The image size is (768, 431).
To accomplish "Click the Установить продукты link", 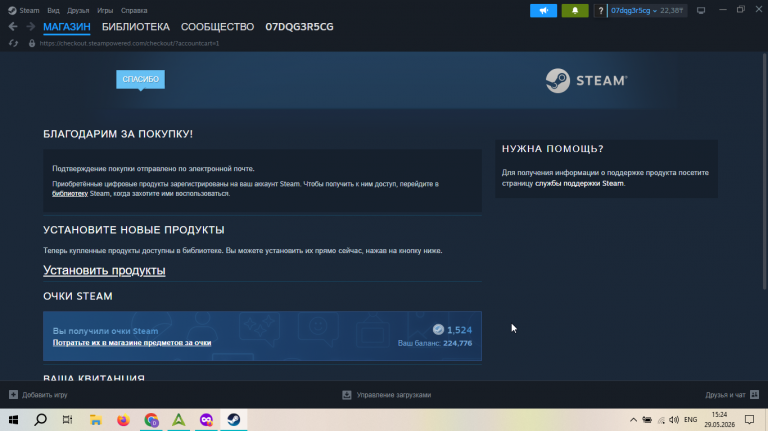I will [x=104, y=270].
